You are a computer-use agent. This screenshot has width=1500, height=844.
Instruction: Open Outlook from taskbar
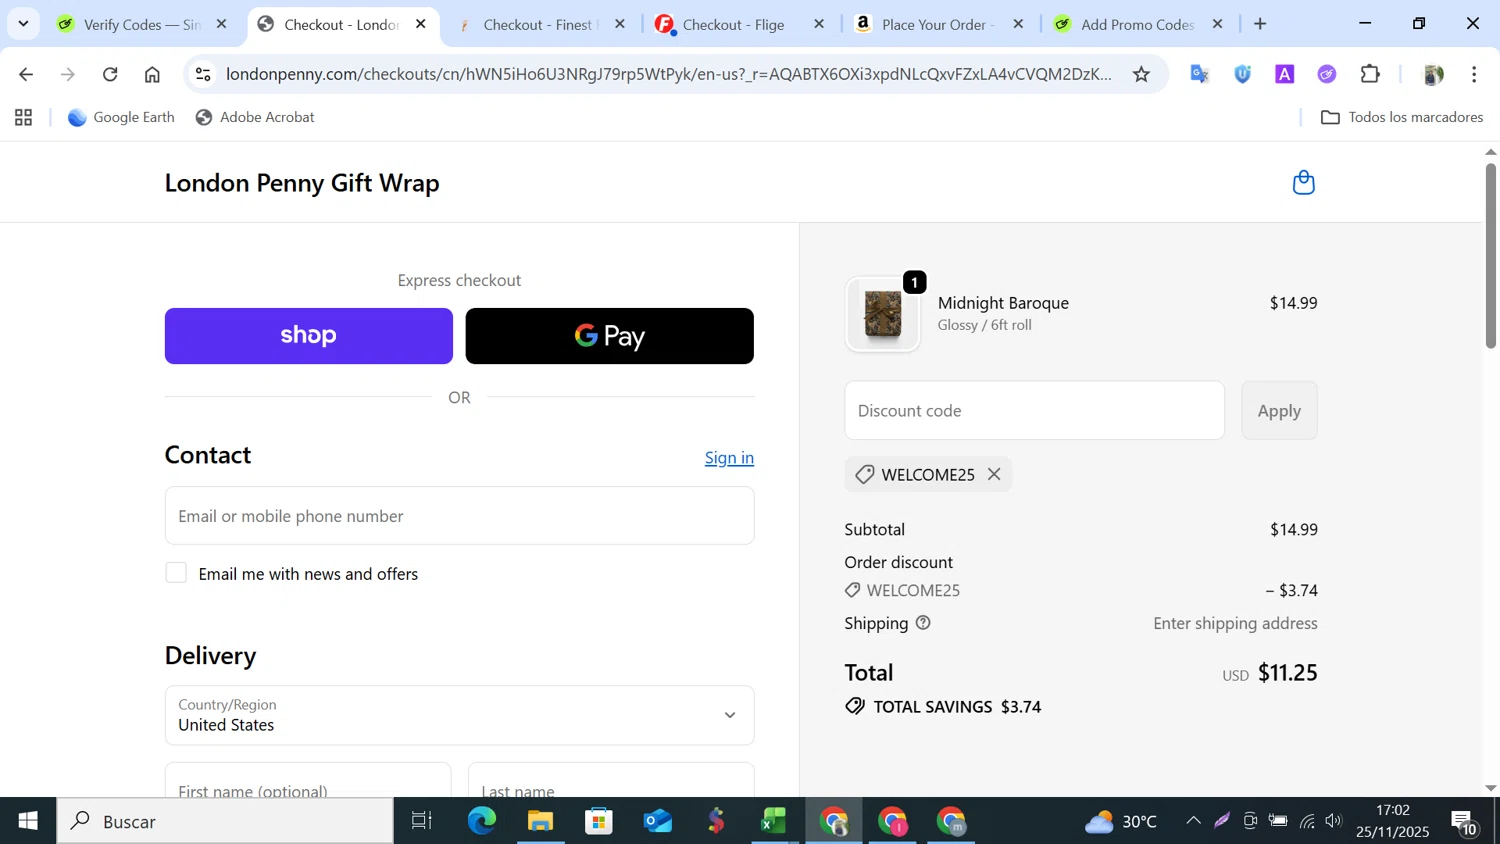[657, 821]
